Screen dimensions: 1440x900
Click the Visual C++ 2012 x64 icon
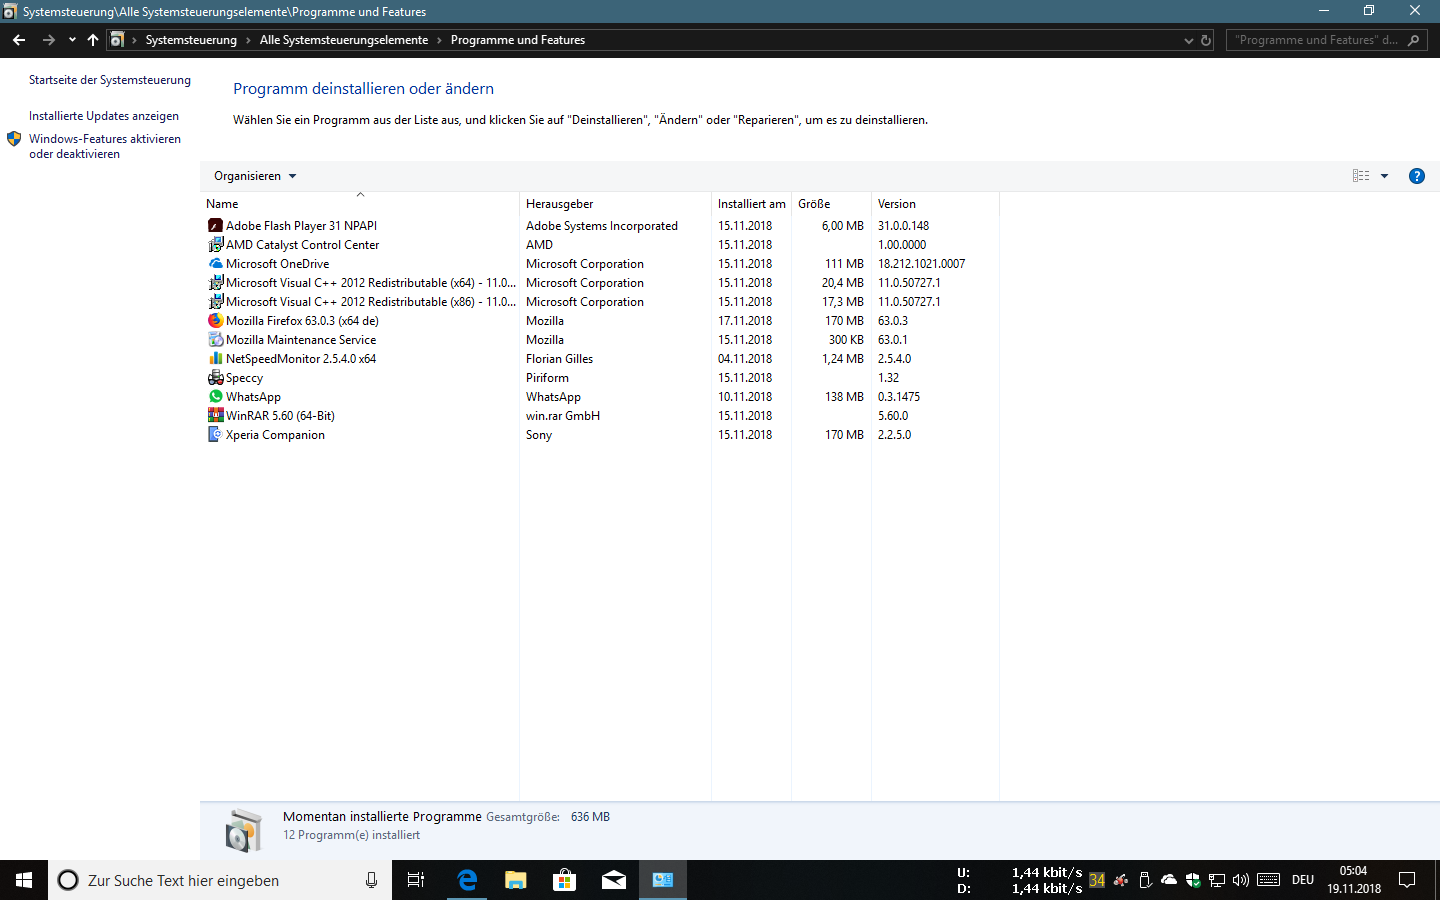pos(215,283)
